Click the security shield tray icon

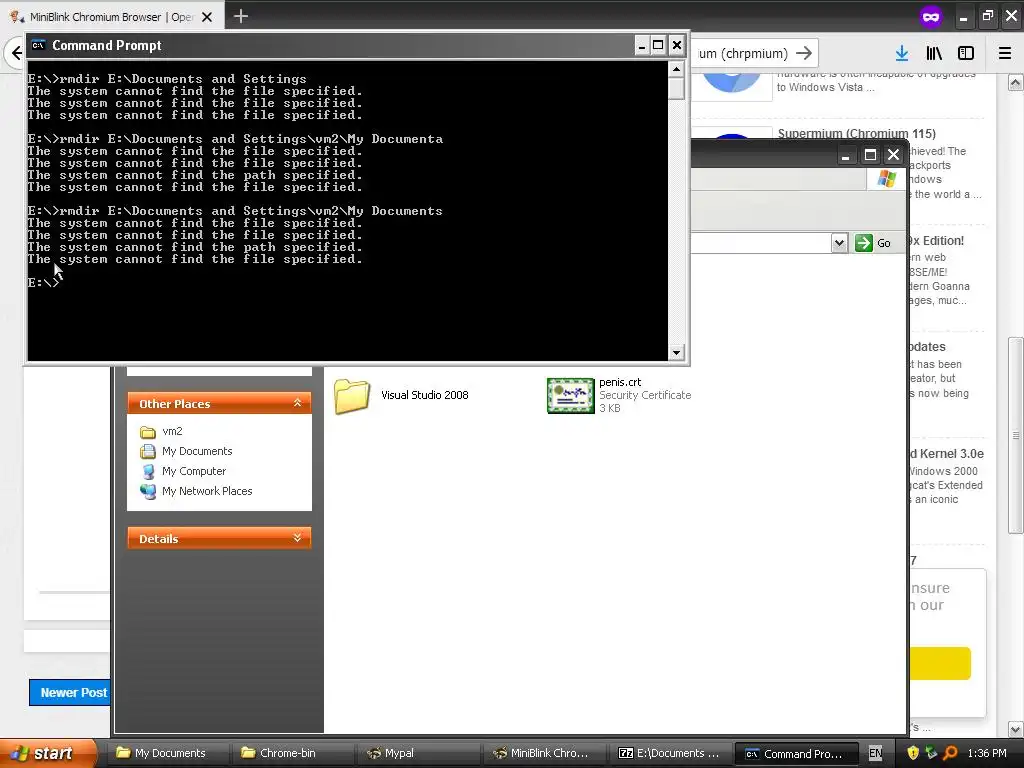point(913,753)
